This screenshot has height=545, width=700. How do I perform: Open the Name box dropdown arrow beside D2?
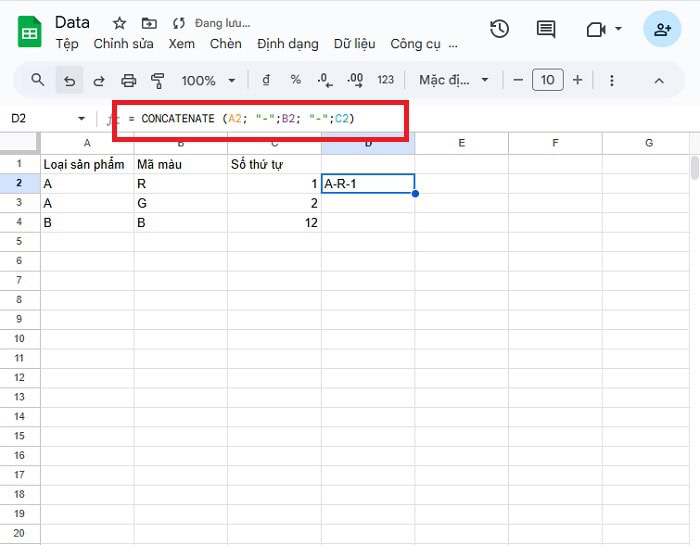click(x=82, y=119)
